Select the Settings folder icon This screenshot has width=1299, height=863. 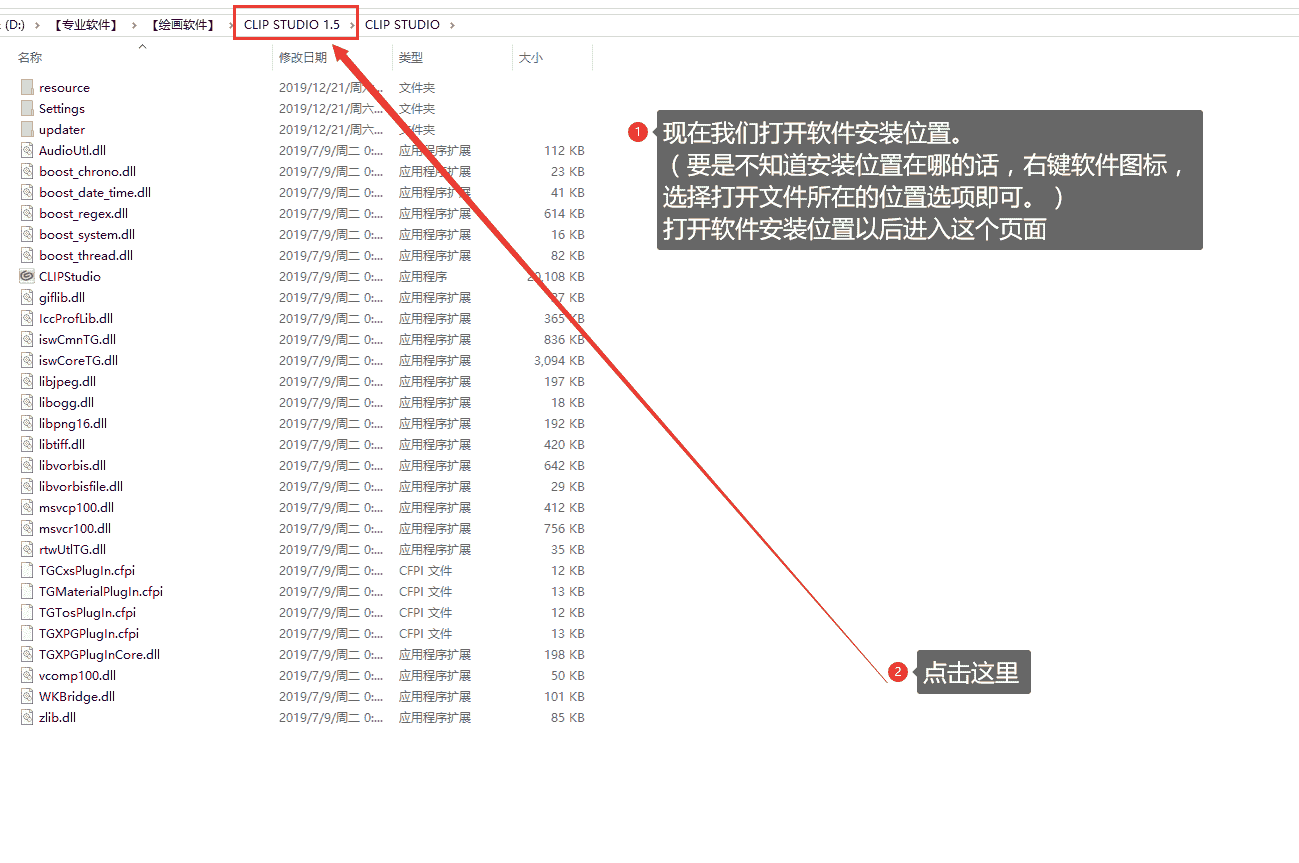[27, 108]
